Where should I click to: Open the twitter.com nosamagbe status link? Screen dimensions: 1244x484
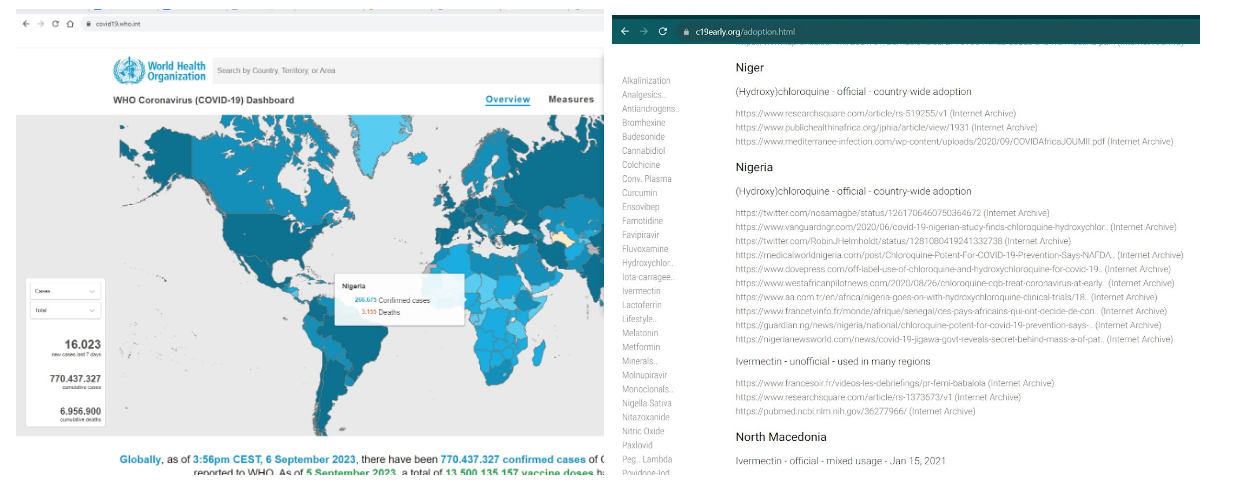click(858, 213)
